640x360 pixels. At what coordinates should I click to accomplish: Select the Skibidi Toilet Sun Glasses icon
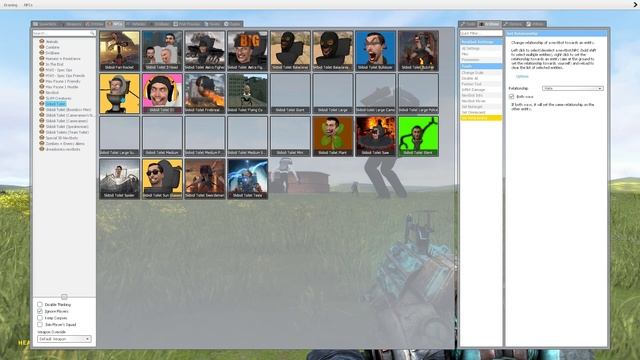click(x=162, y=179)
